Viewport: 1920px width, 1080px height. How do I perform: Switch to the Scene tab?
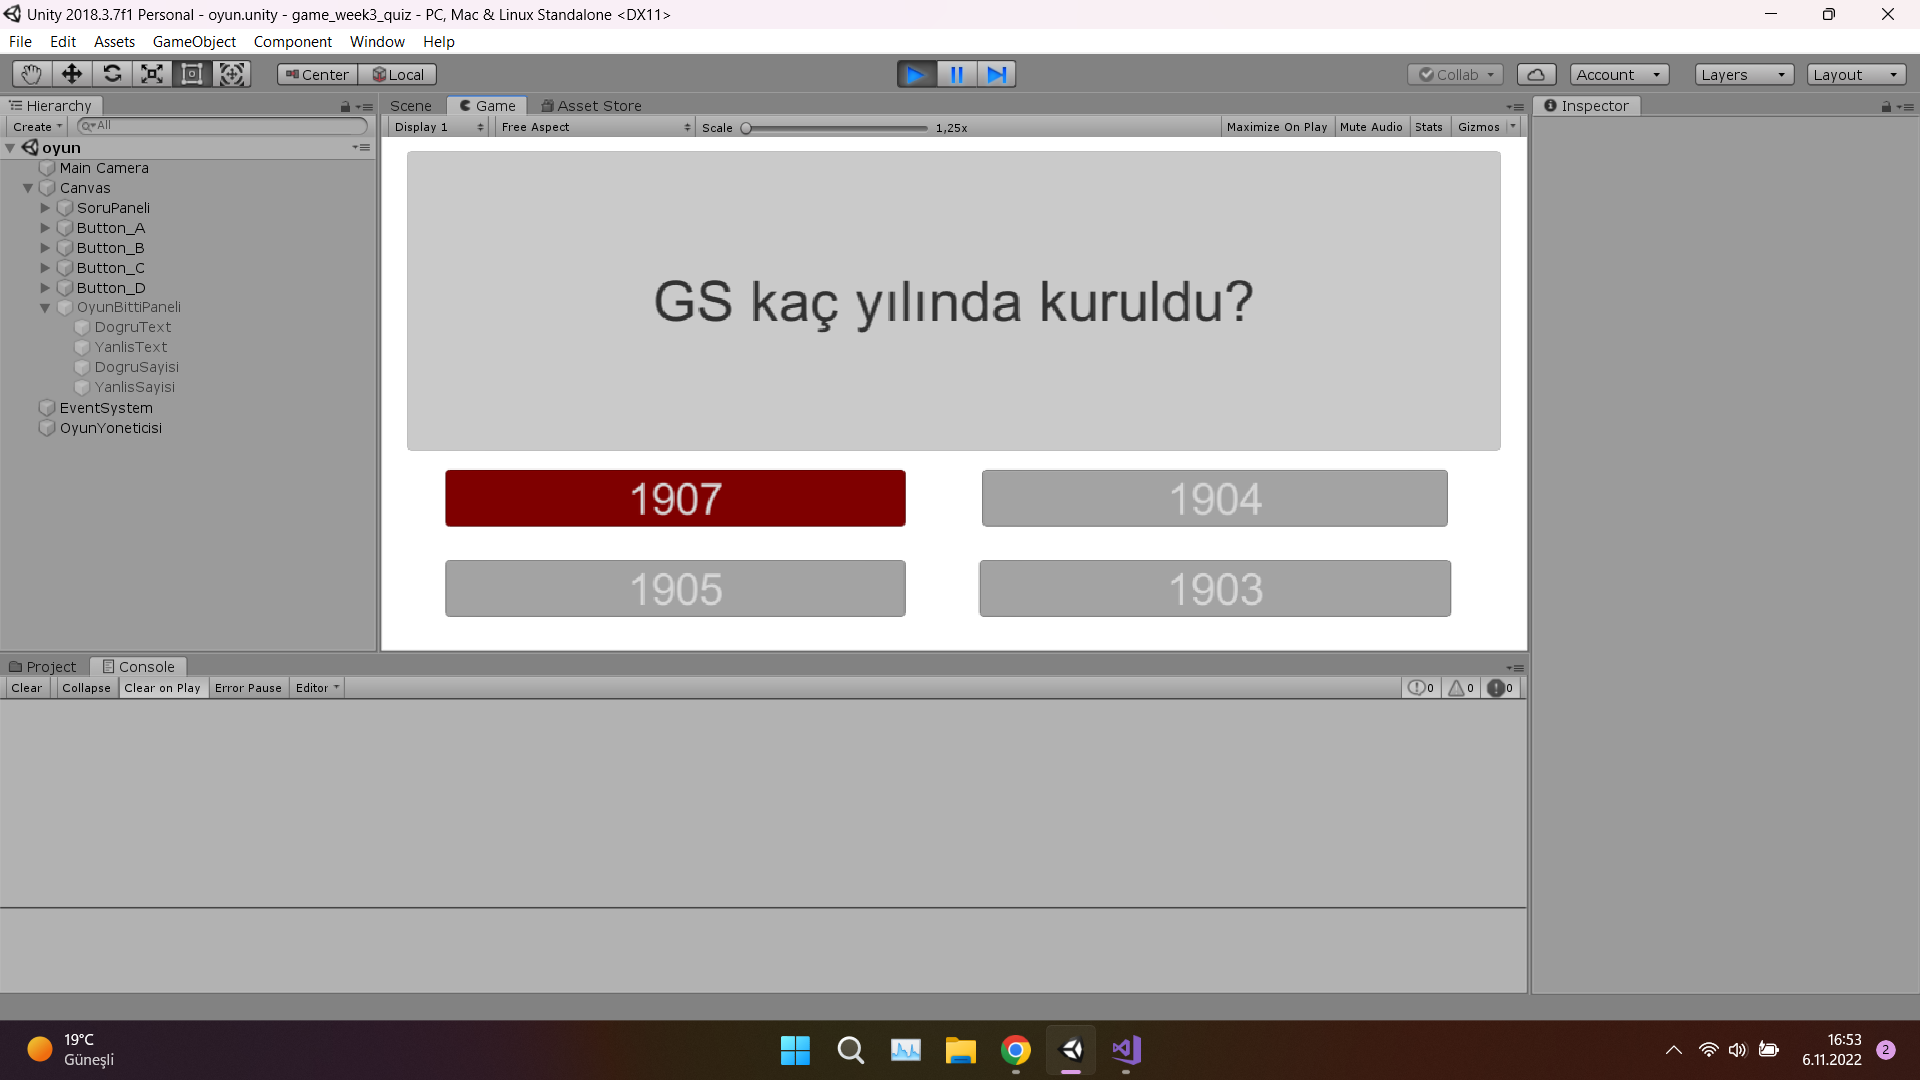coord(410,105)
